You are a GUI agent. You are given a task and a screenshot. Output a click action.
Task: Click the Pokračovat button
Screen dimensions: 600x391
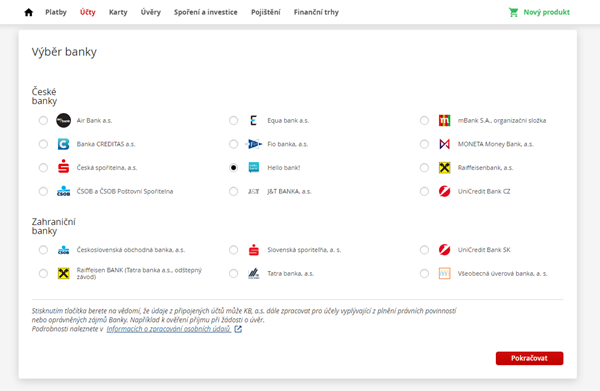click(x=529, y=358)
